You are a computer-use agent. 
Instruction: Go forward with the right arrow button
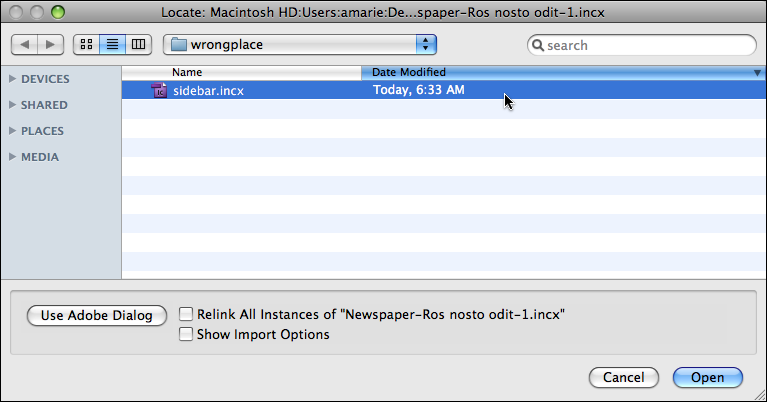pos(50,45)
